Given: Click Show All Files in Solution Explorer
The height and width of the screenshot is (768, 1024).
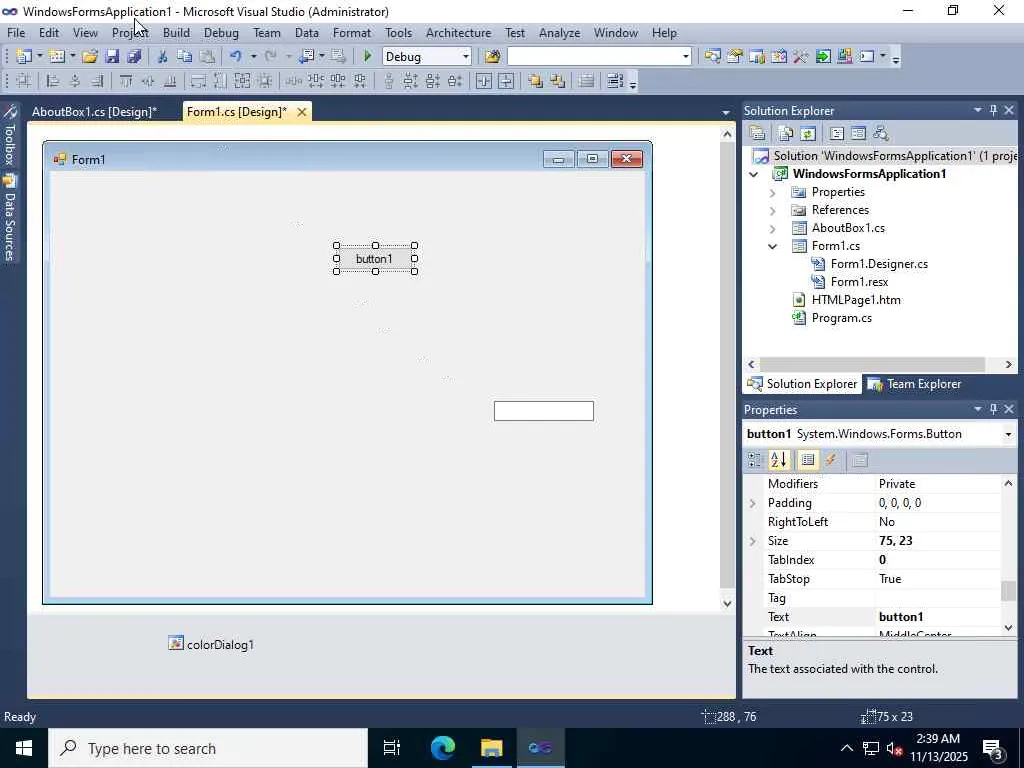Looking at the screenshot, I should pyautogui.click(x=786, y=133).
